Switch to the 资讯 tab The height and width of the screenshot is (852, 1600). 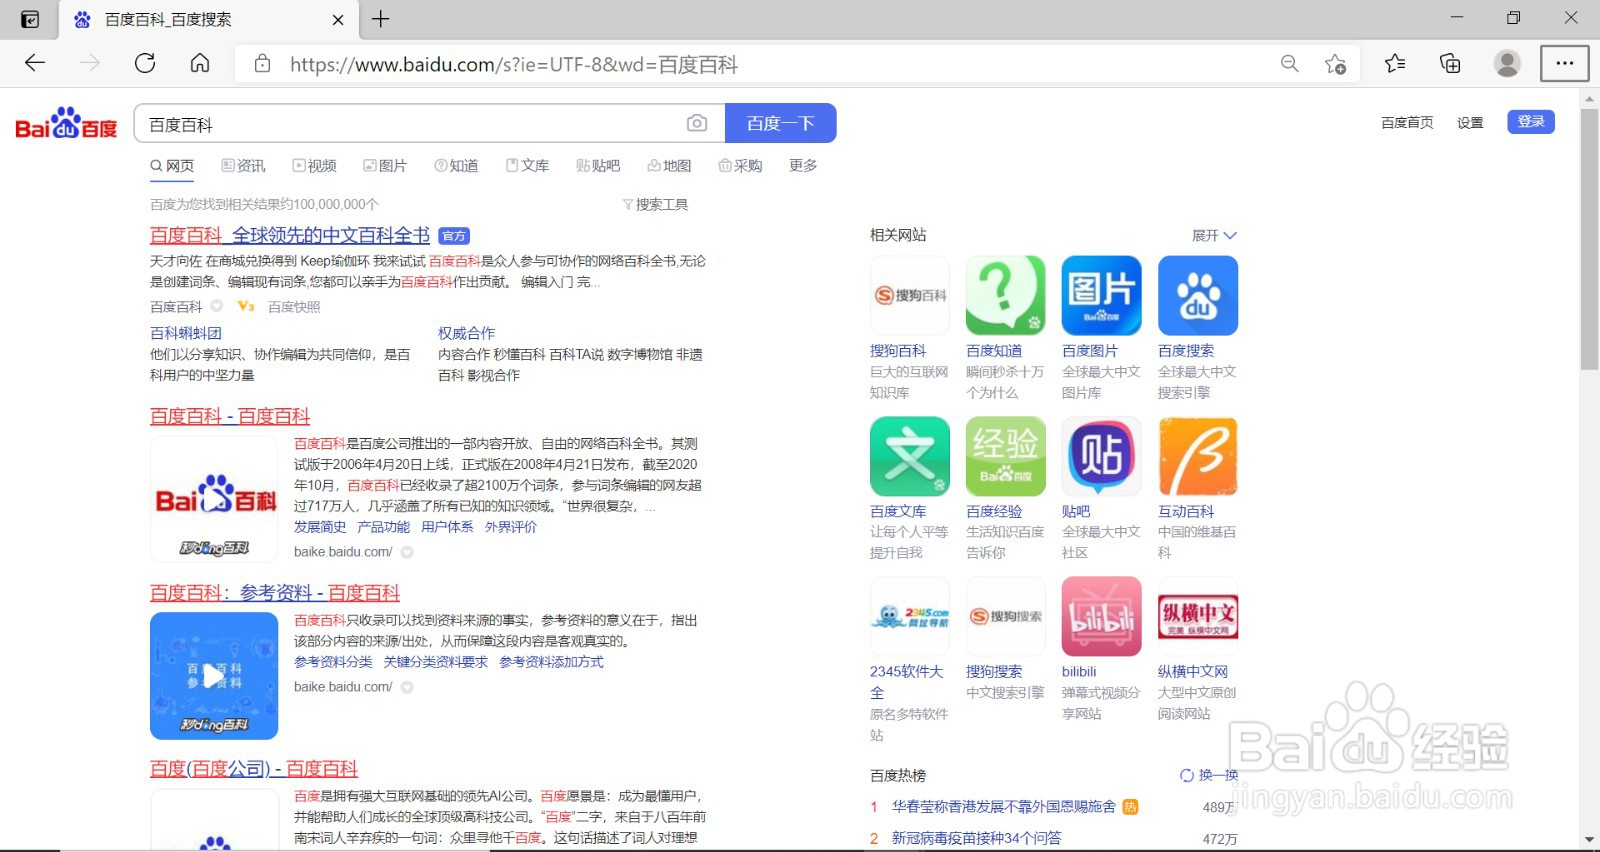click(243, 166)
